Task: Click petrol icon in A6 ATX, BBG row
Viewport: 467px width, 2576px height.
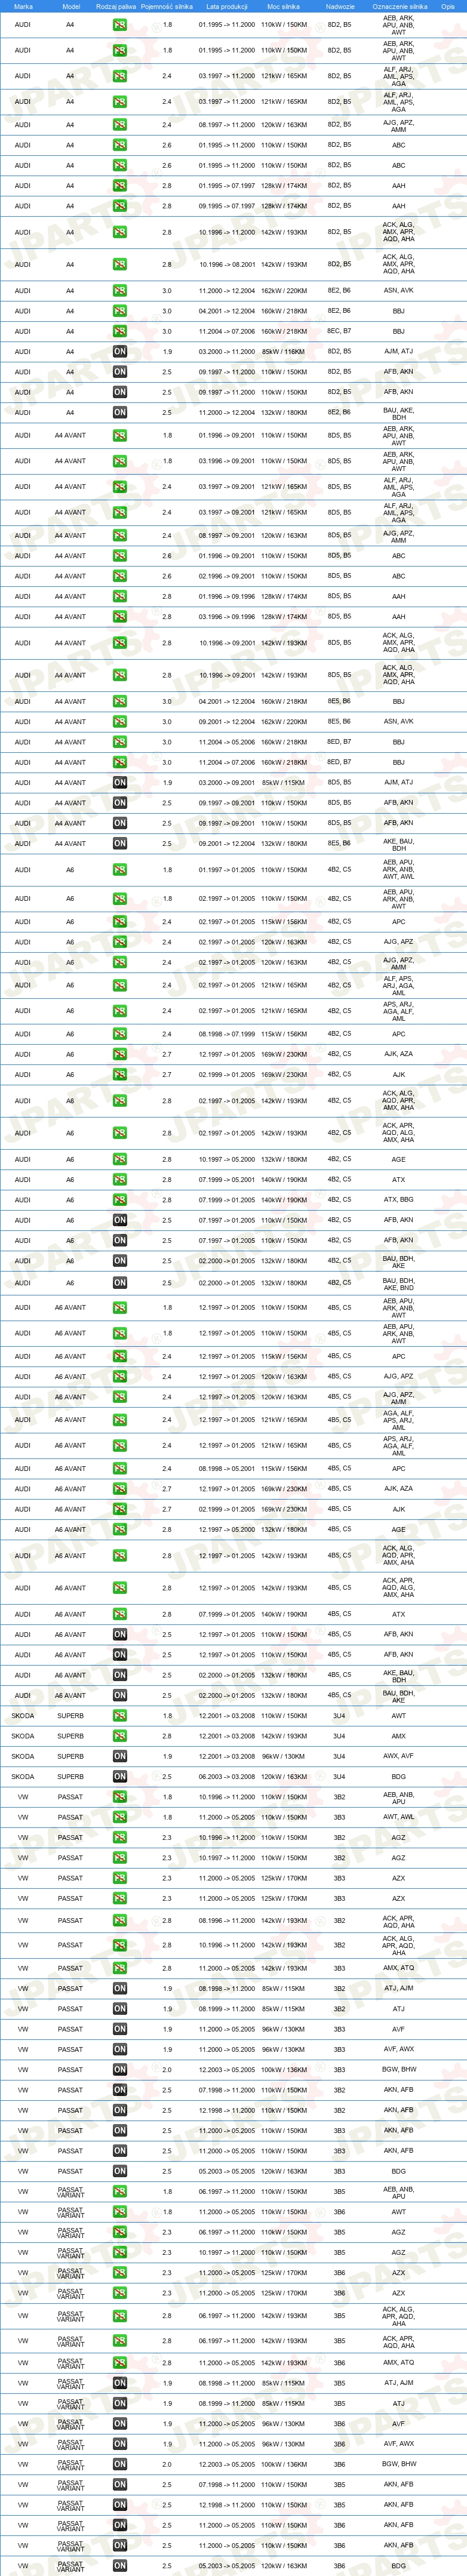Action: coord(119,1200)
